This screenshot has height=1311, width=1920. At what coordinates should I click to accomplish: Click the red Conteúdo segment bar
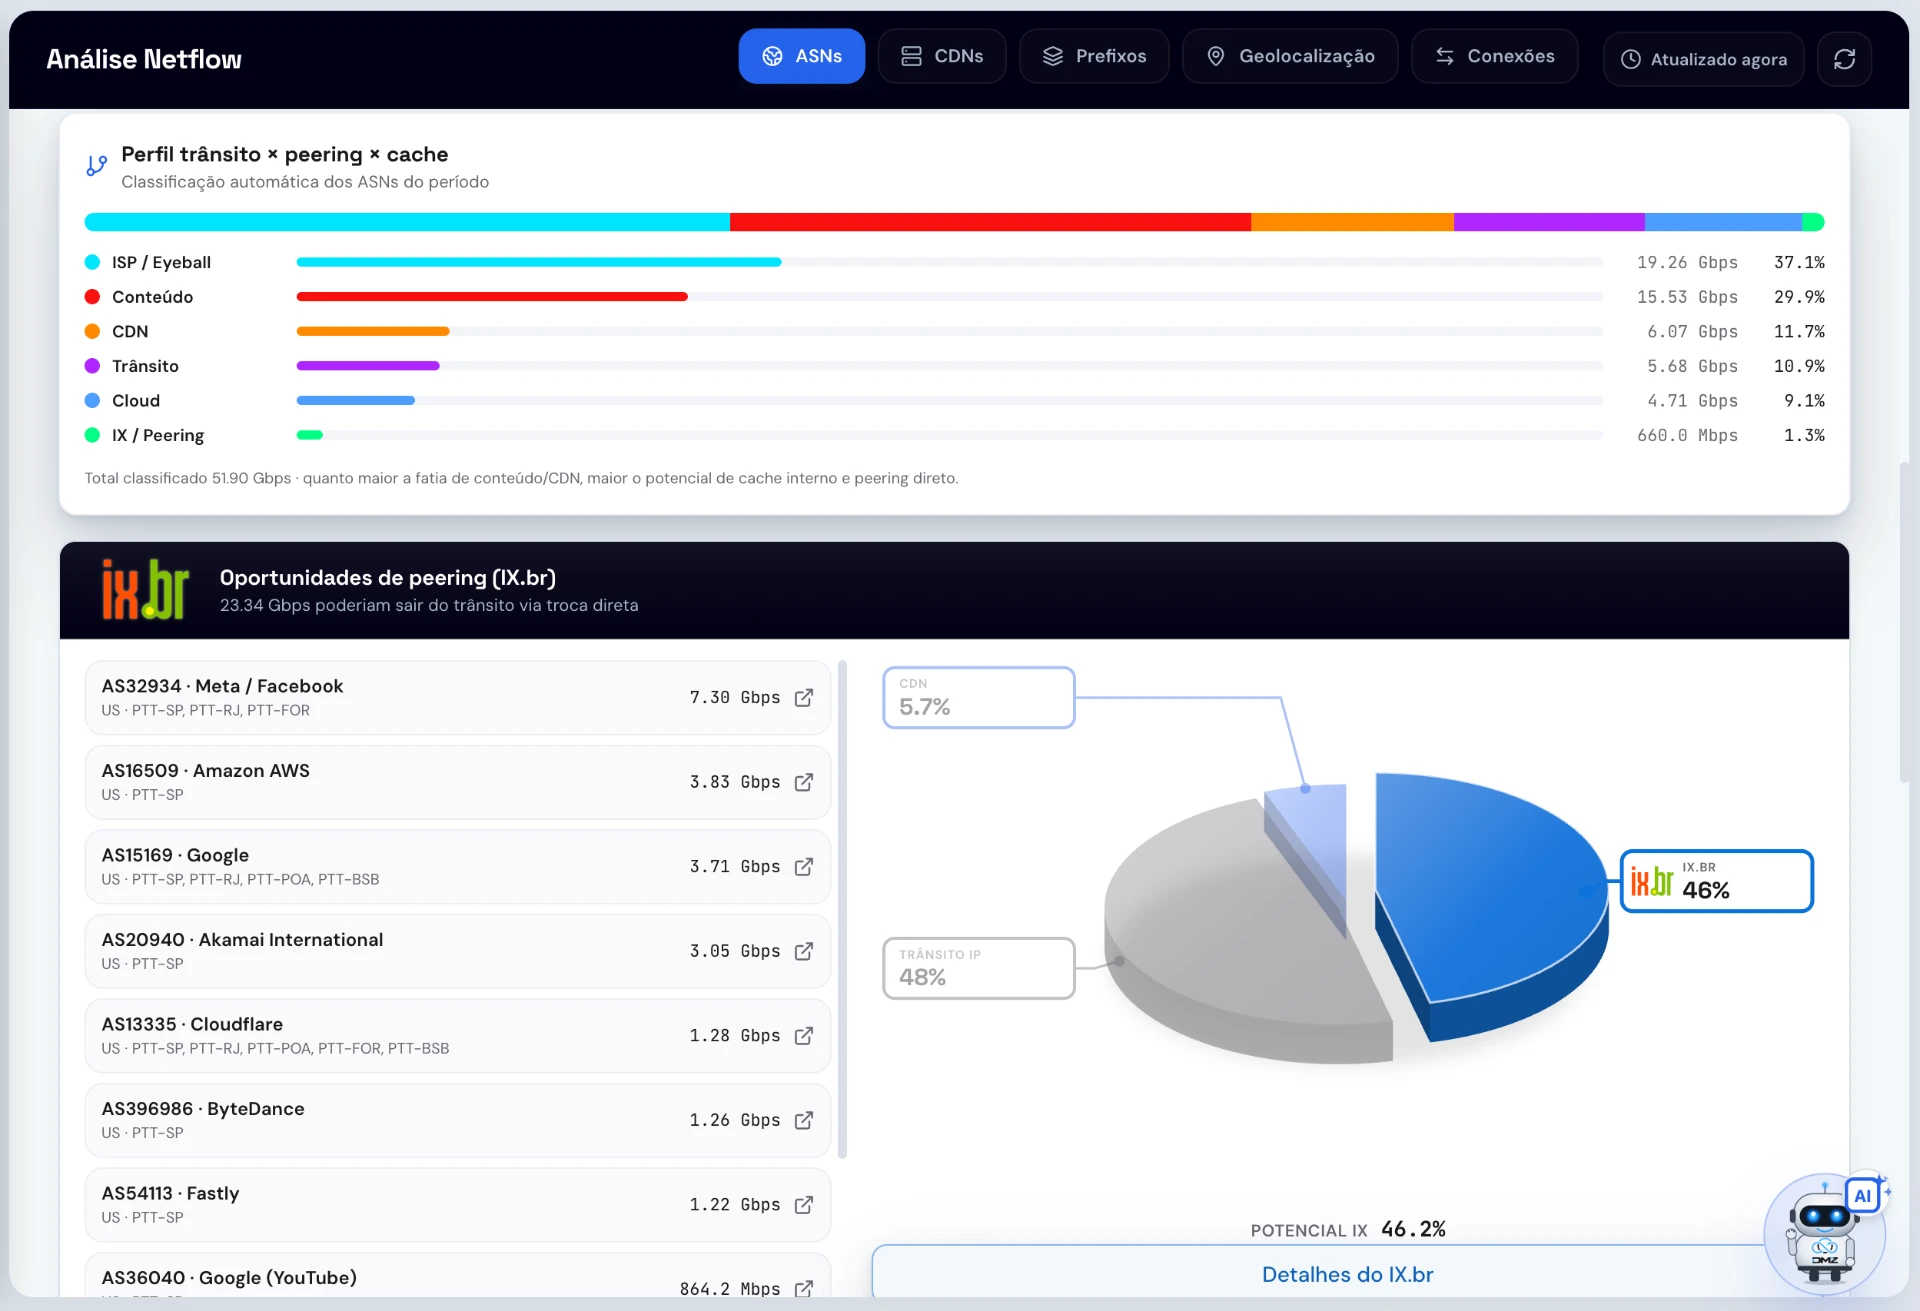[x=990, y=222]
